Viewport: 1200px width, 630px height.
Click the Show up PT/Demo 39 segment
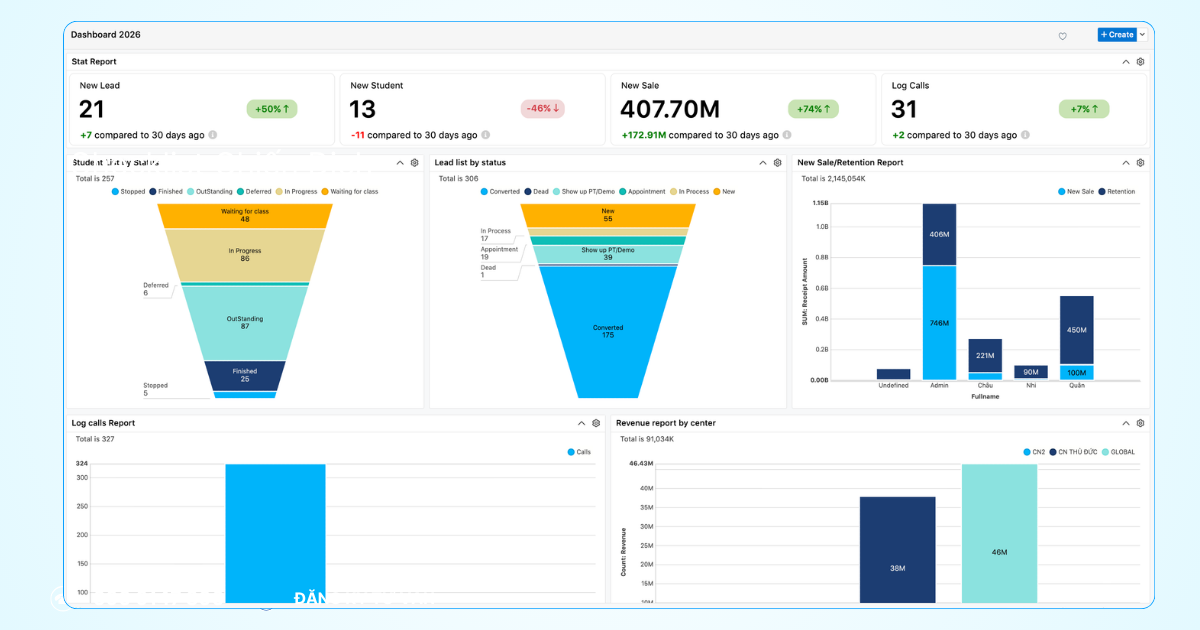point(608,254)
